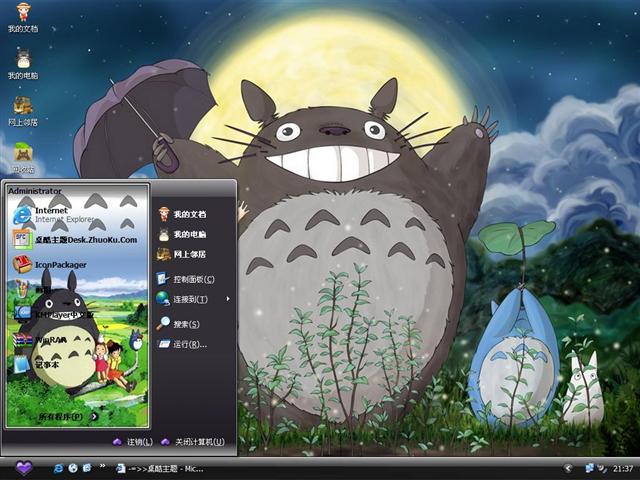This screenshot has height=480, width=640.
Task: Open the recycle bin desktop icon
Action: 23,158
